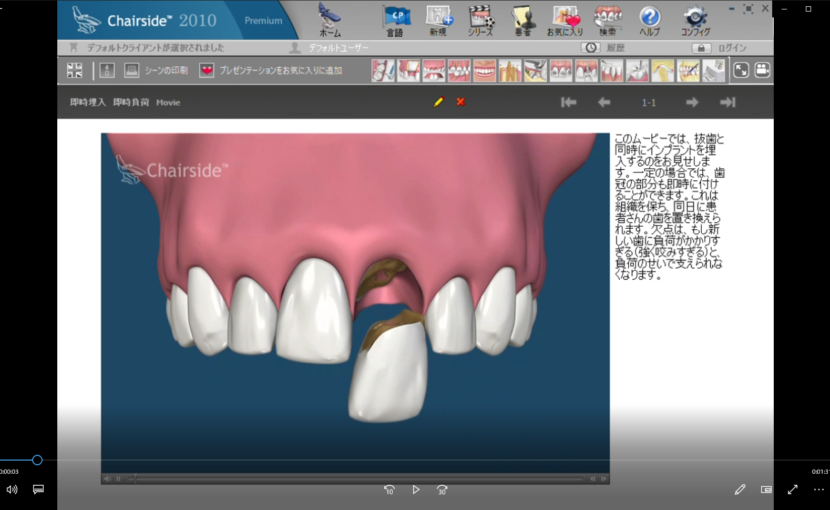The height and width of the screenshot is (510, 830).
Task: Select the smile cosmetic category thumbnail
Action: click(x=485, y=70)
